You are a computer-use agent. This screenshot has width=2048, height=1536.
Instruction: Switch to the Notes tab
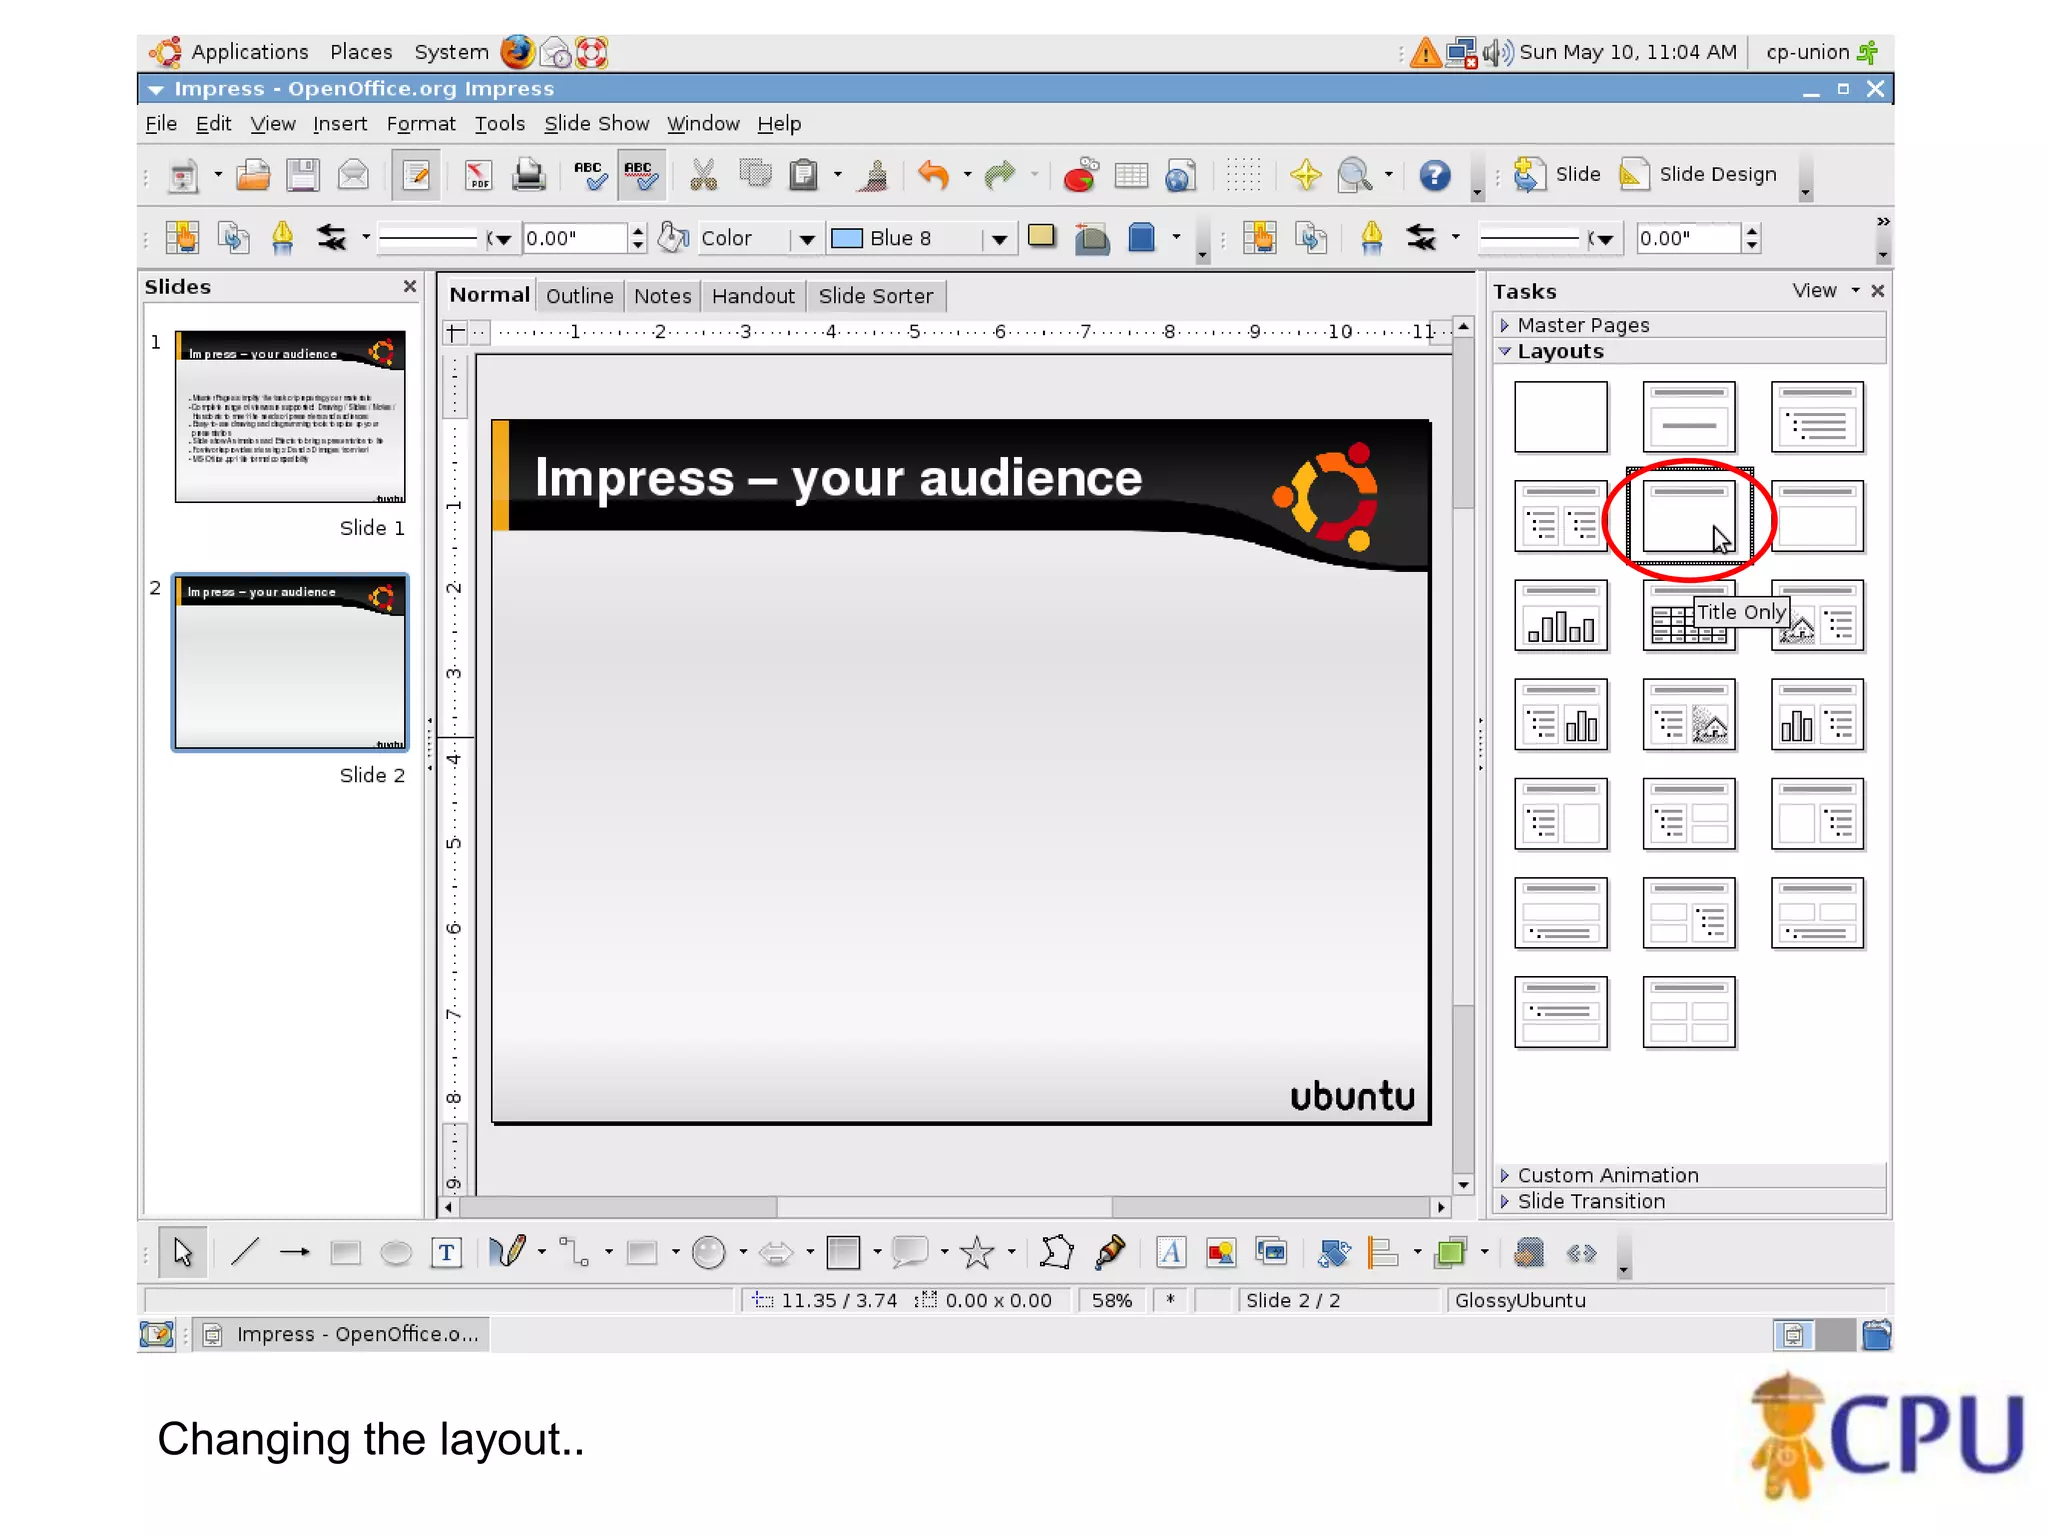pyautogui.click(x=663, y=296)
